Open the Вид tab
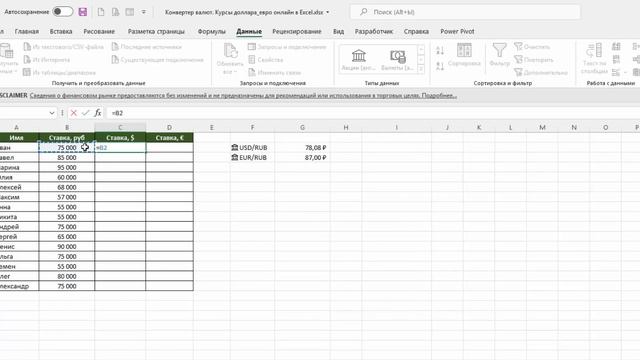 (x=338, y=31)
